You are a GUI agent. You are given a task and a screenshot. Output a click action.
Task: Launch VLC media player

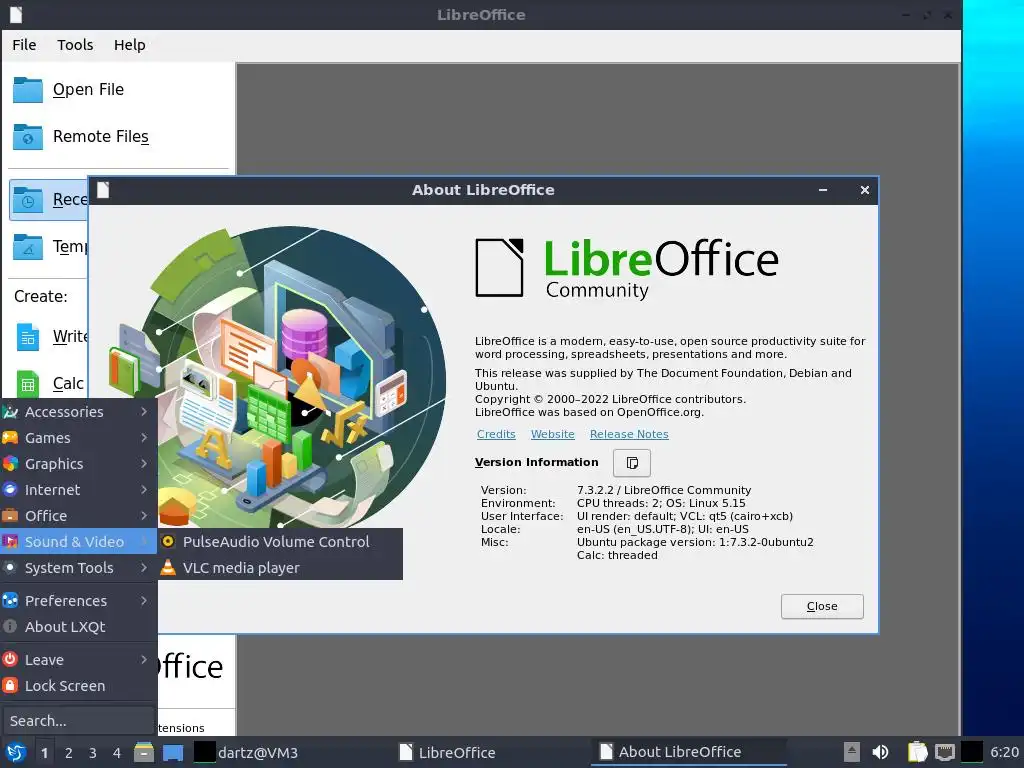point(280,568)
